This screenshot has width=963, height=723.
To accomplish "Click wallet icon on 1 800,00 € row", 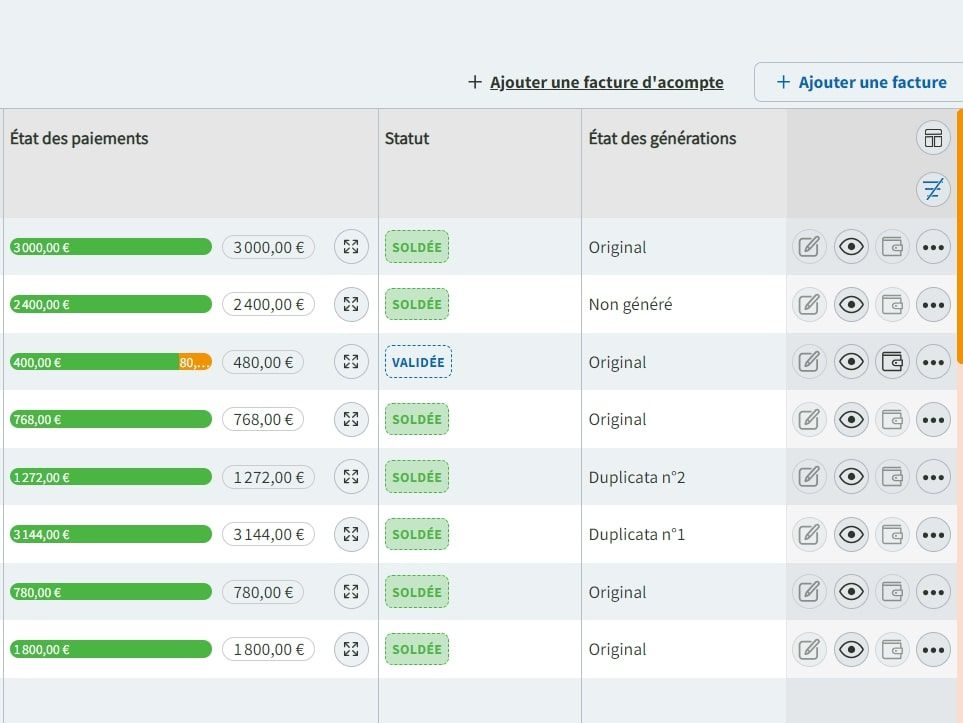I will (892, 649).
